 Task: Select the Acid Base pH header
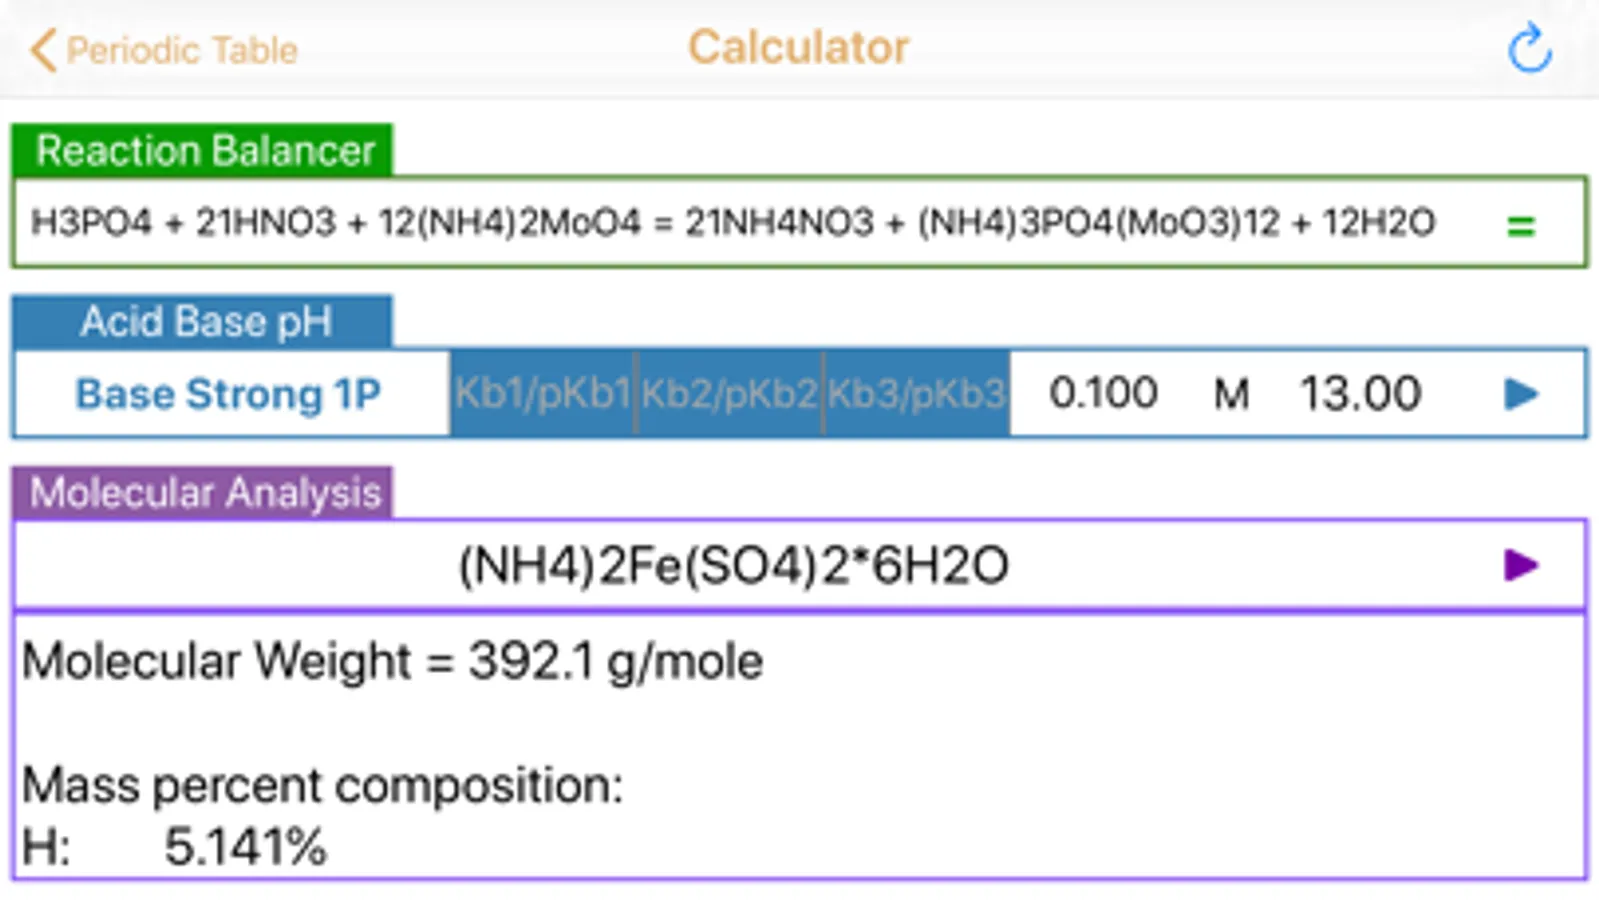203,322
